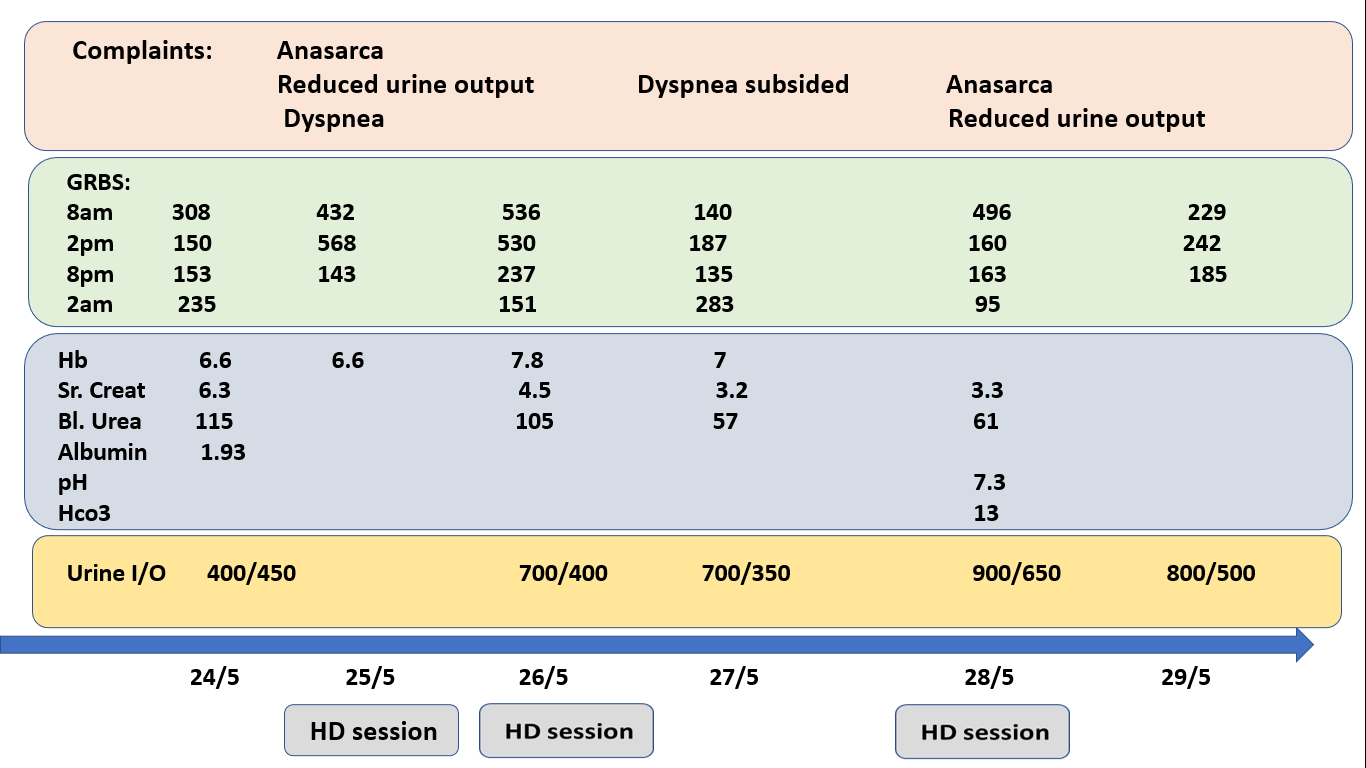Select the 25/5 date label
This screenshot has width=1366, height=768.
point(370,678)
